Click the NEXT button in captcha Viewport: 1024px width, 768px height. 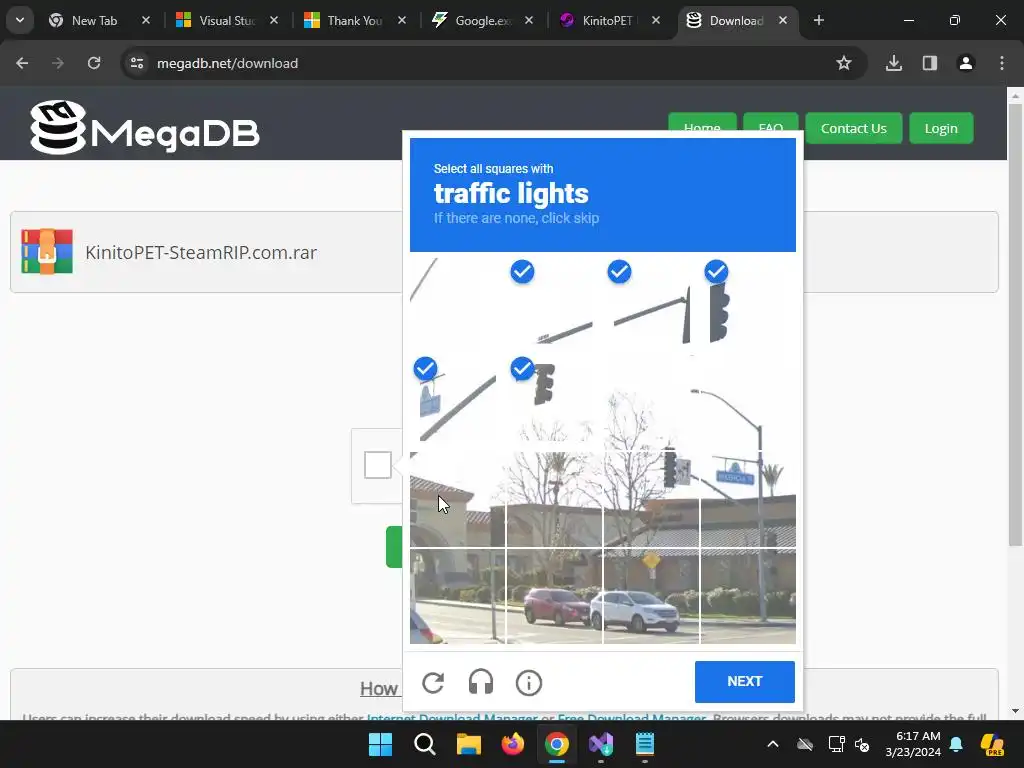coord(744,681)
